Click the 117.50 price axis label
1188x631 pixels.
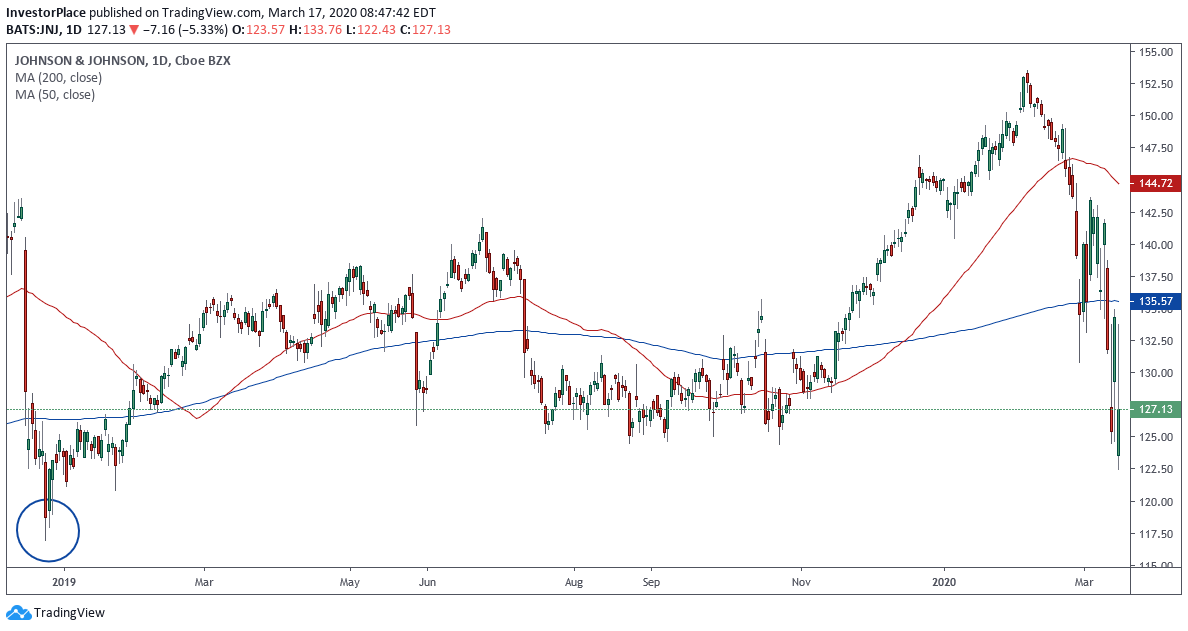click(x=1156, y=534)
